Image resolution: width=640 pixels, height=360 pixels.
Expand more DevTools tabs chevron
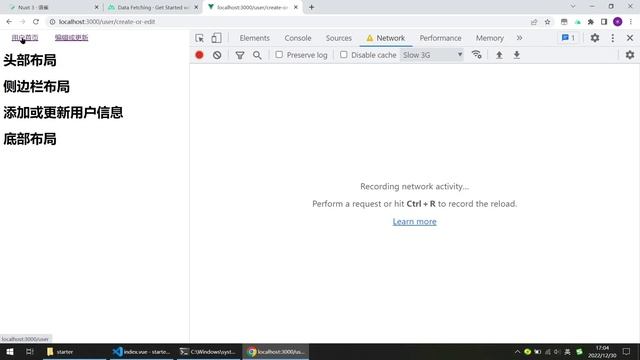pyautogui.click(x=519, y=38)
